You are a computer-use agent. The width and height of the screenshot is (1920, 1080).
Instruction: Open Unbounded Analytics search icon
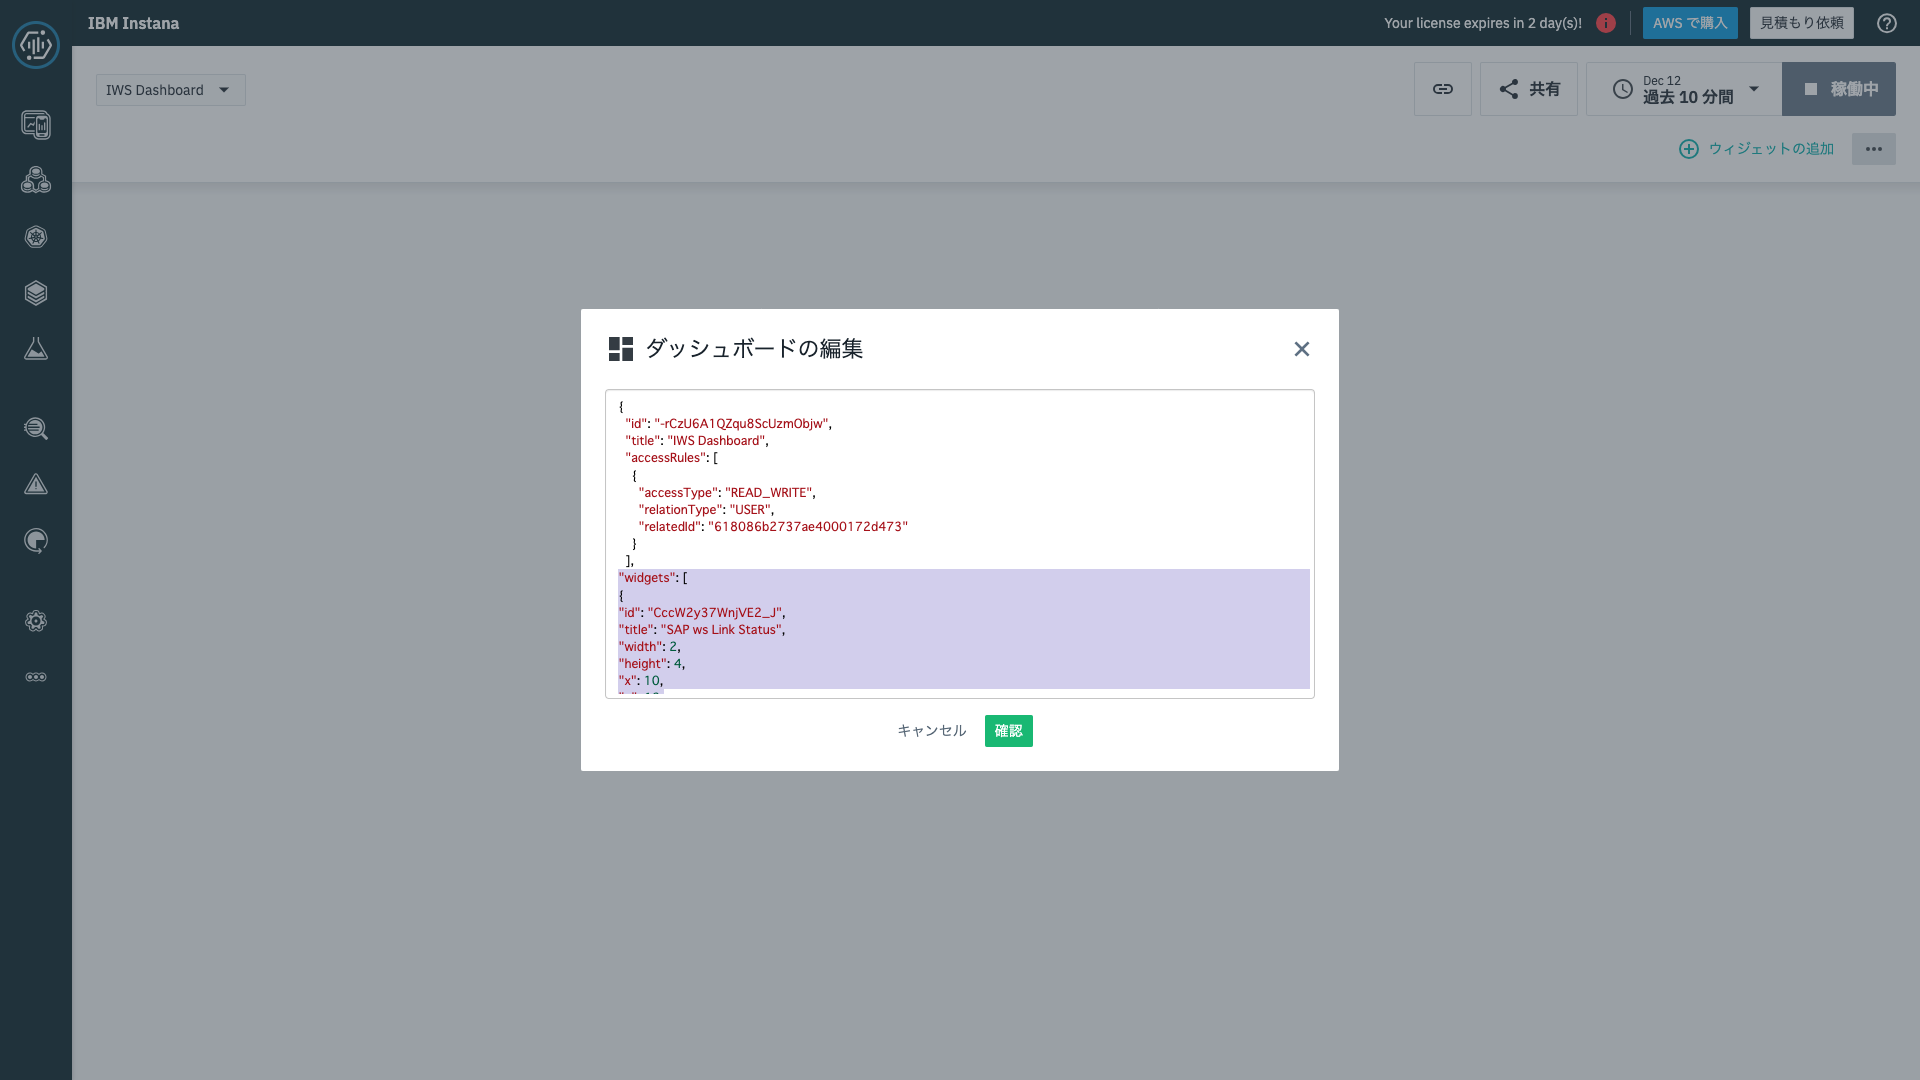pyautogui.click(x=36, y=429)
